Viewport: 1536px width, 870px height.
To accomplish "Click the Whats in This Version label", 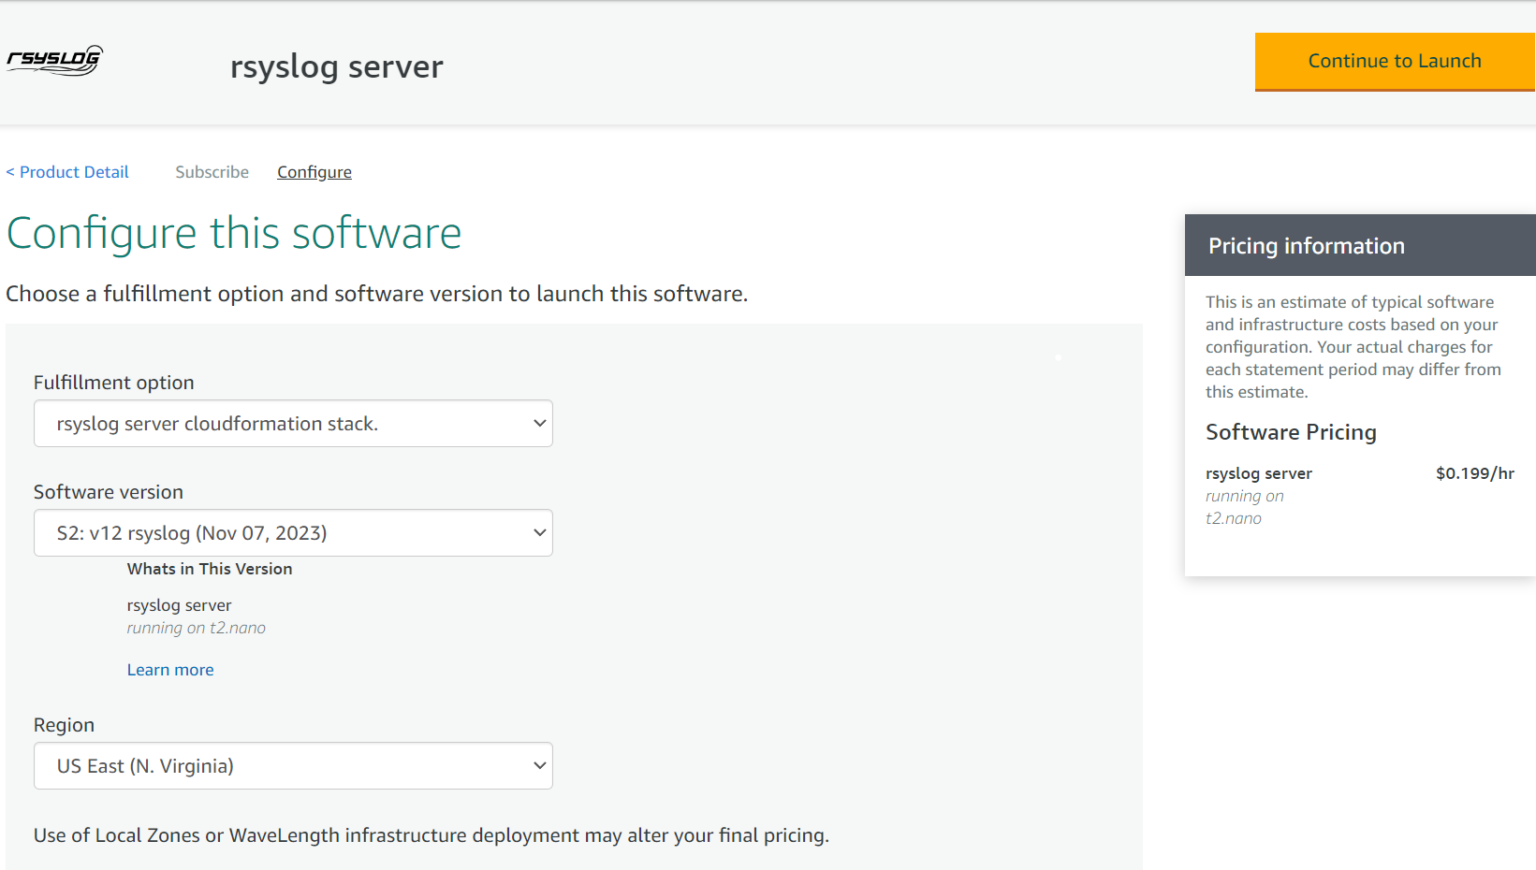I will click(209, 568).
